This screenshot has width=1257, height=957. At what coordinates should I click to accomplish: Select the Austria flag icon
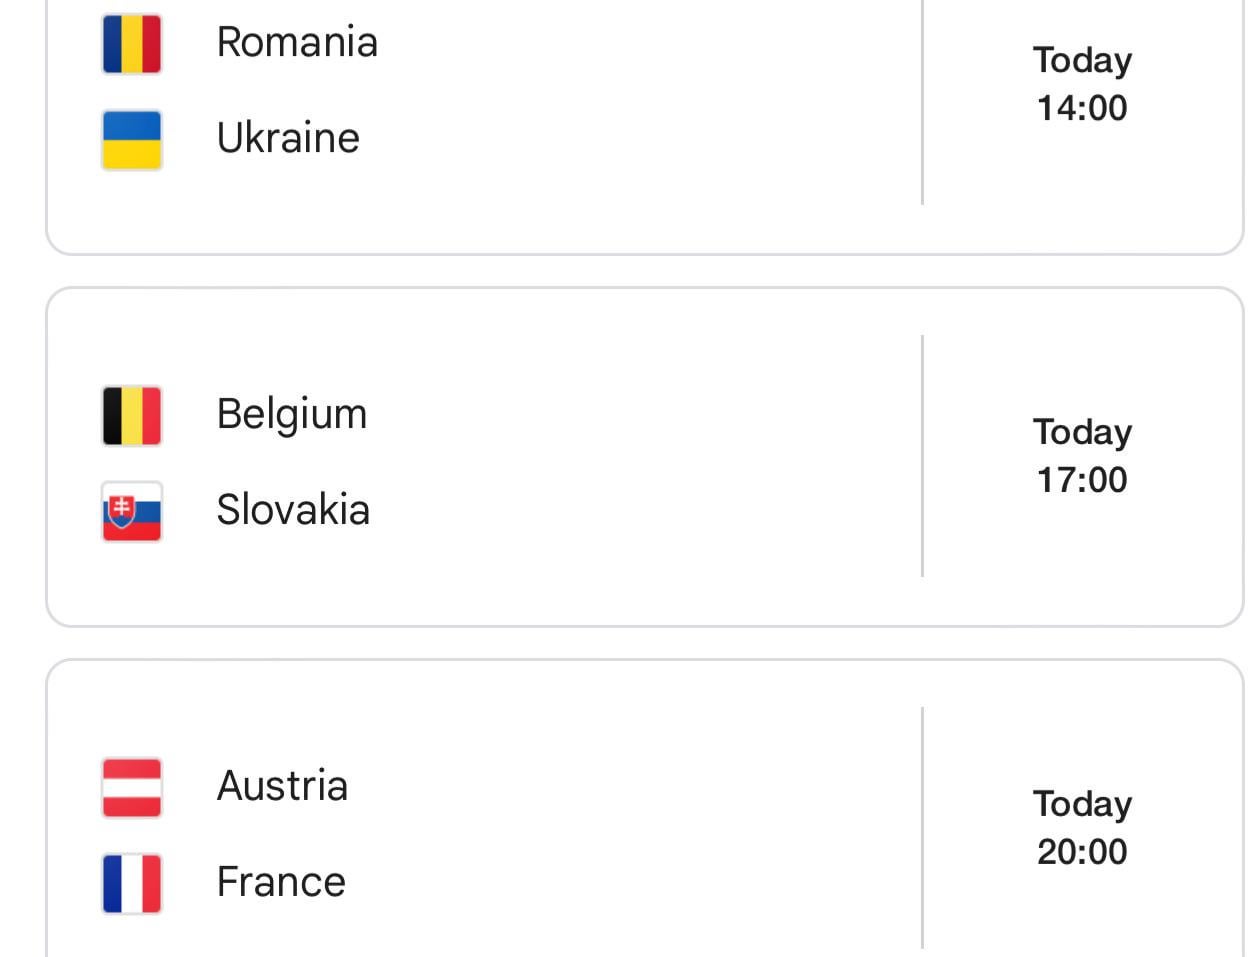coord(132,786)
